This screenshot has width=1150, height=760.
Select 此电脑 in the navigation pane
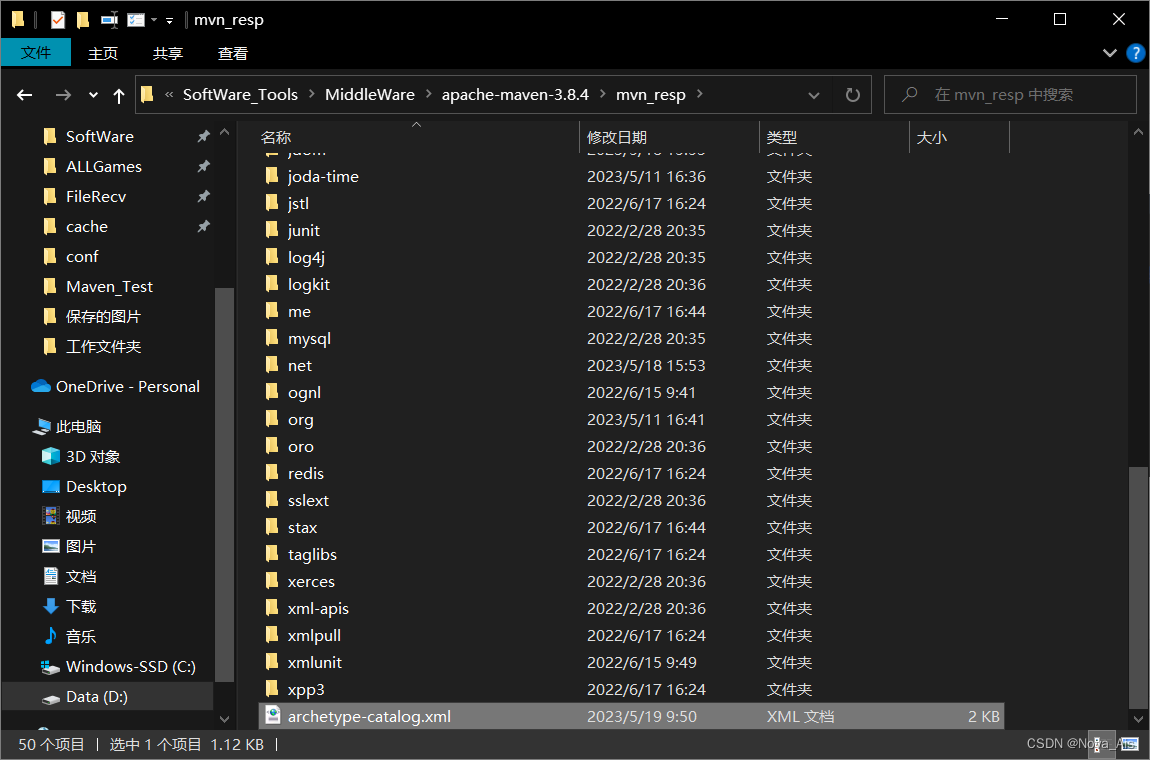click(x=78, y=427)
